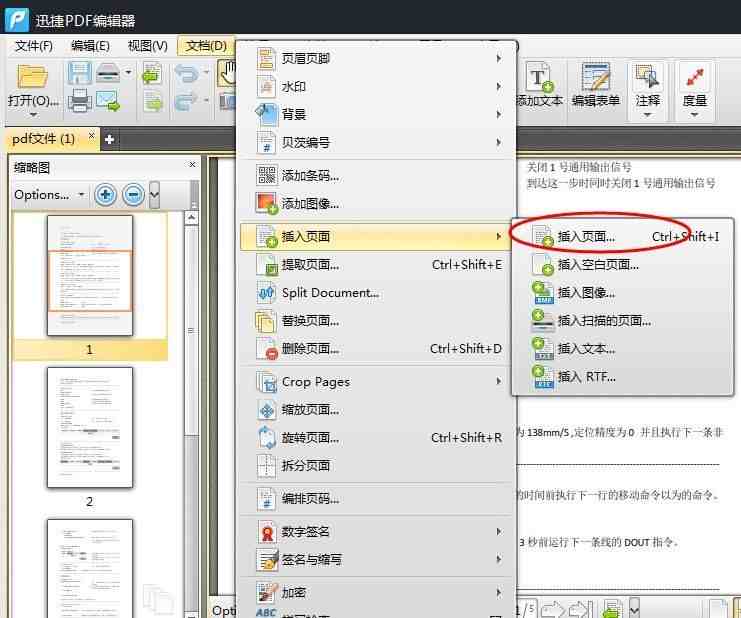
Task: Click the 打开(O) folder icon
Action: coord(32,76)
